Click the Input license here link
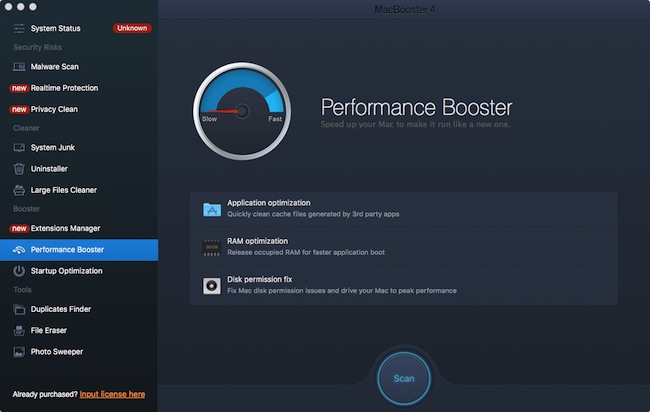Viewport: 650px width, 412px height. (x=112, y=394)
